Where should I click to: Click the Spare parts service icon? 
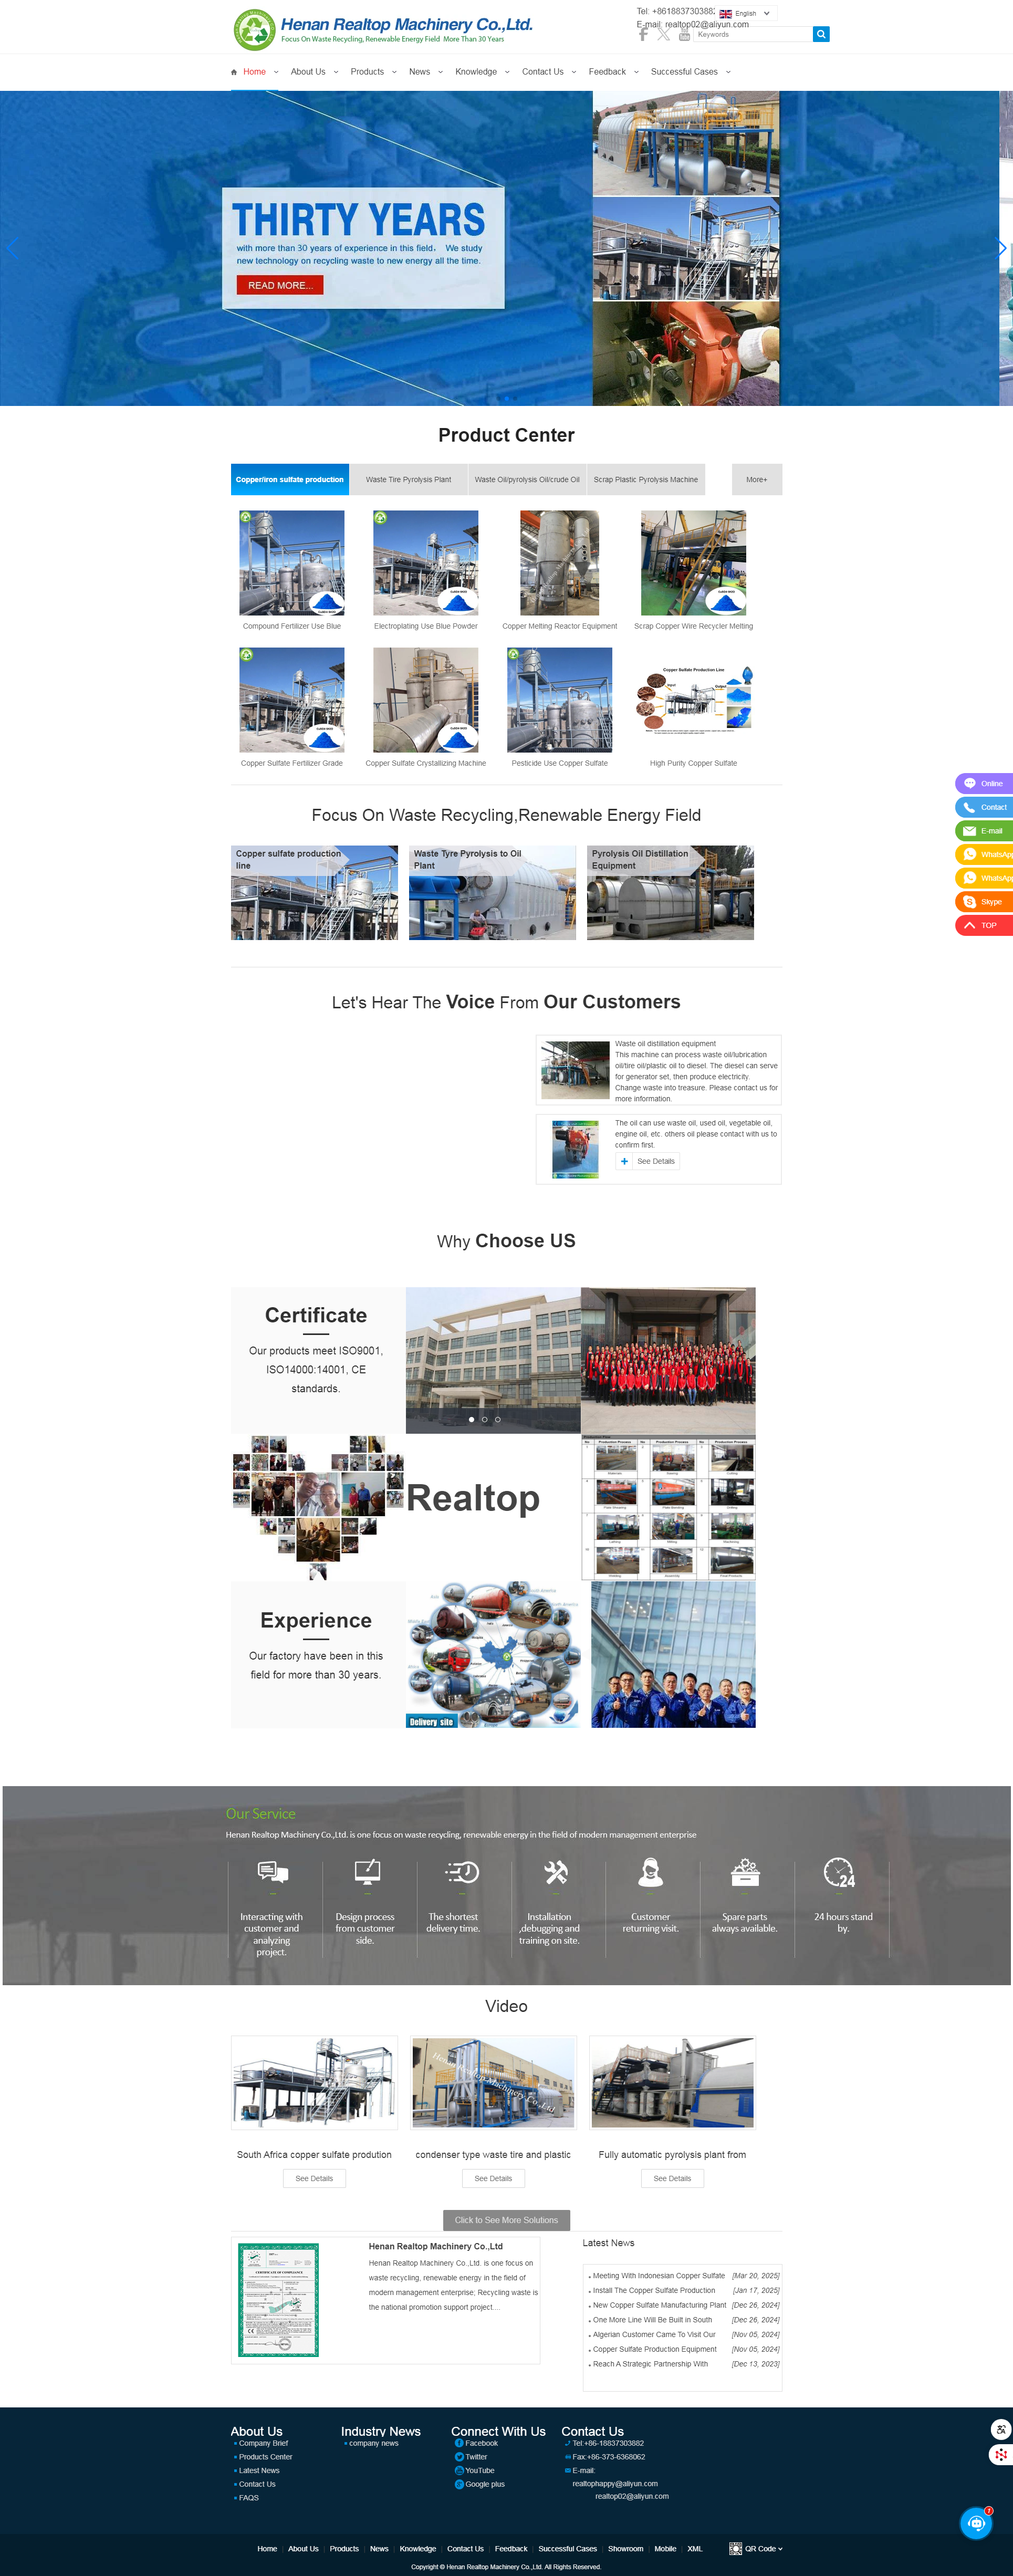[745, 1872]
